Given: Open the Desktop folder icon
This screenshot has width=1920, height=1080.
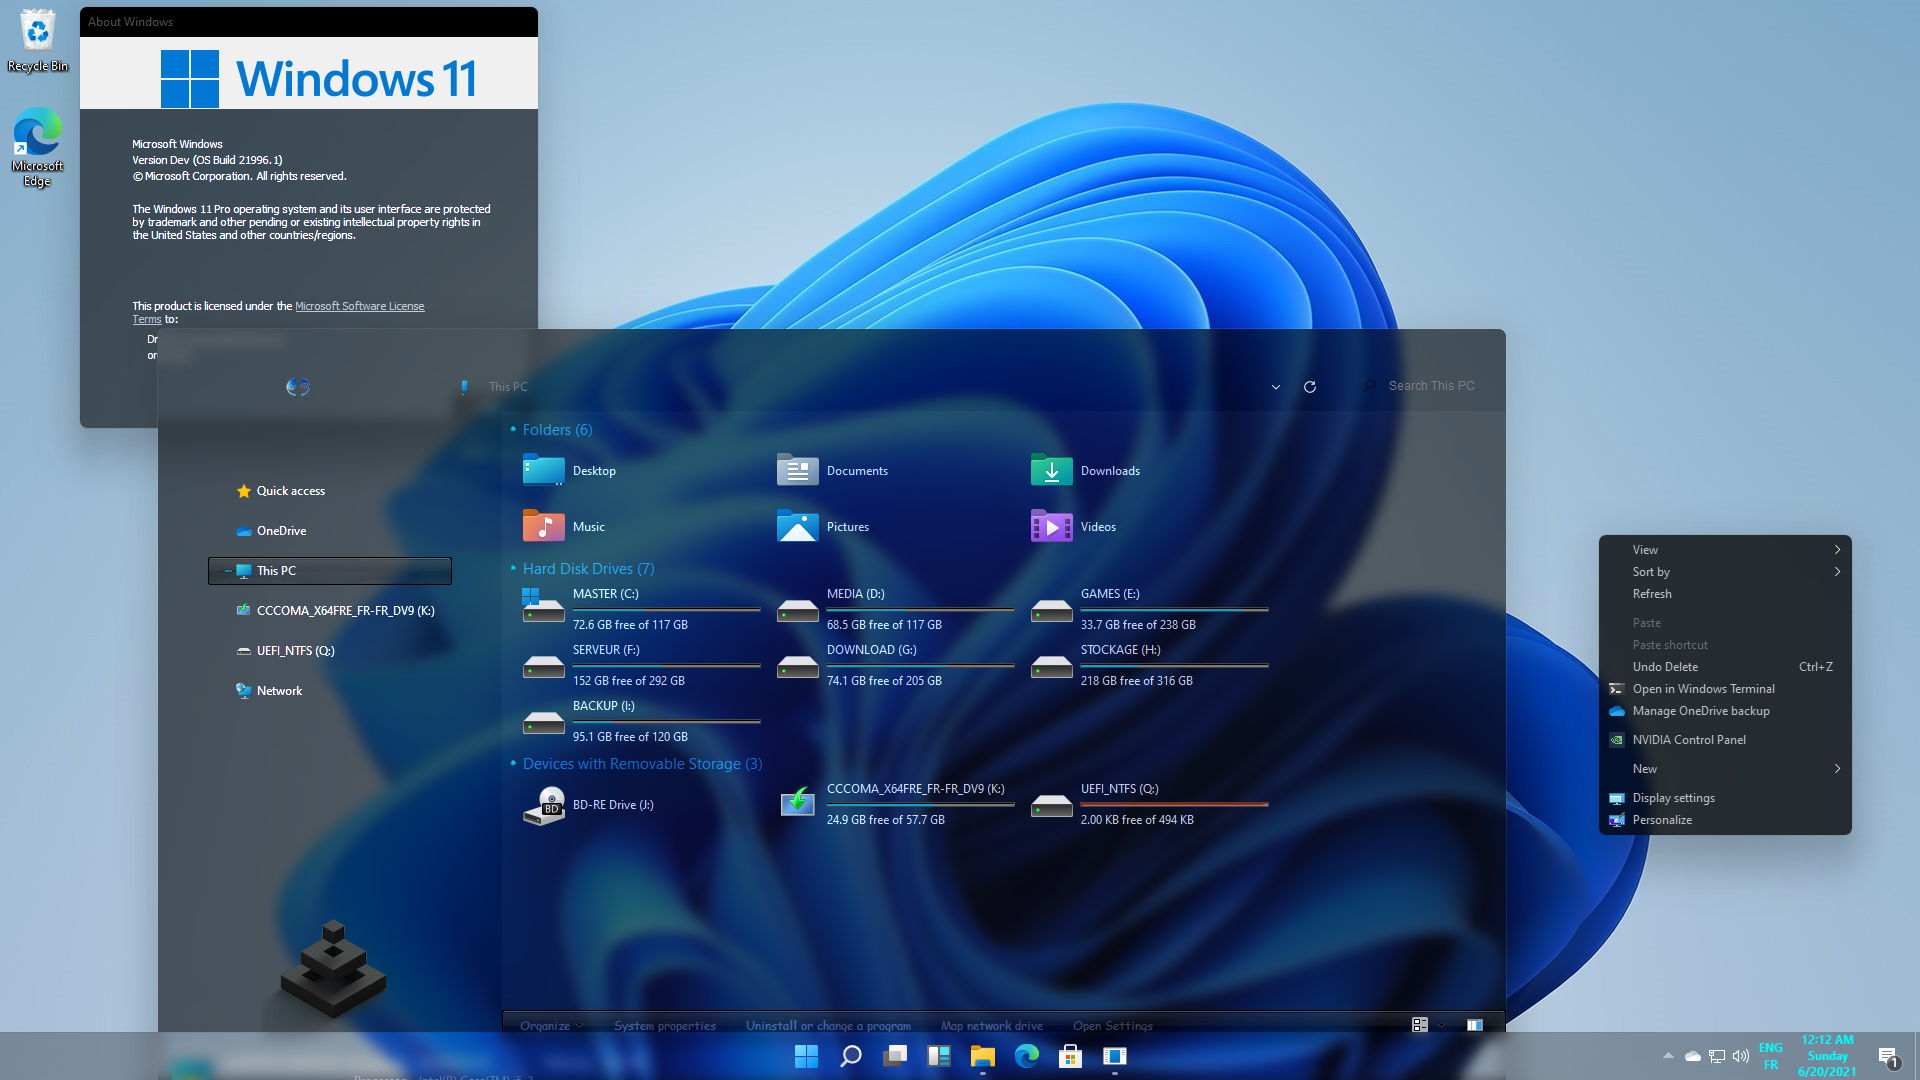Looking at the screenshot, I should pos(543,470).
